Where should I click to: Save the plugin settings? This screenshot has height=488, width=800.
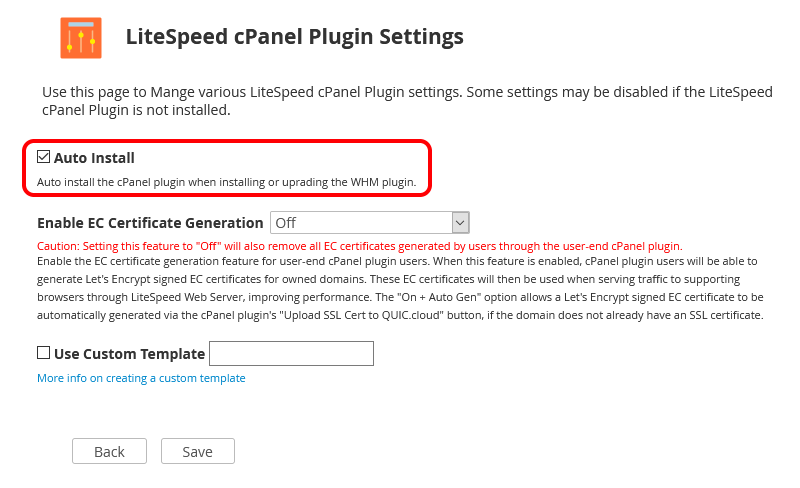197,451
